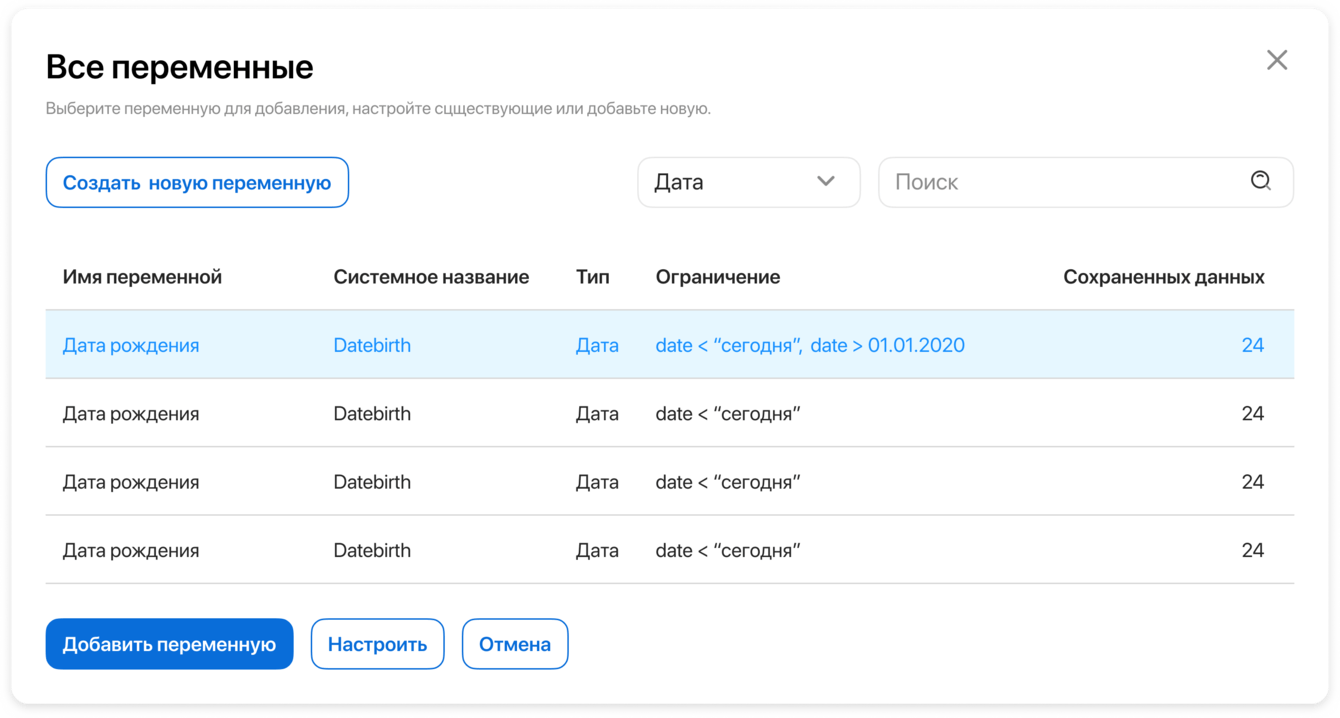
Task: Click saved data count 24 in highlighted row
Action: [x=1252, y=345]
